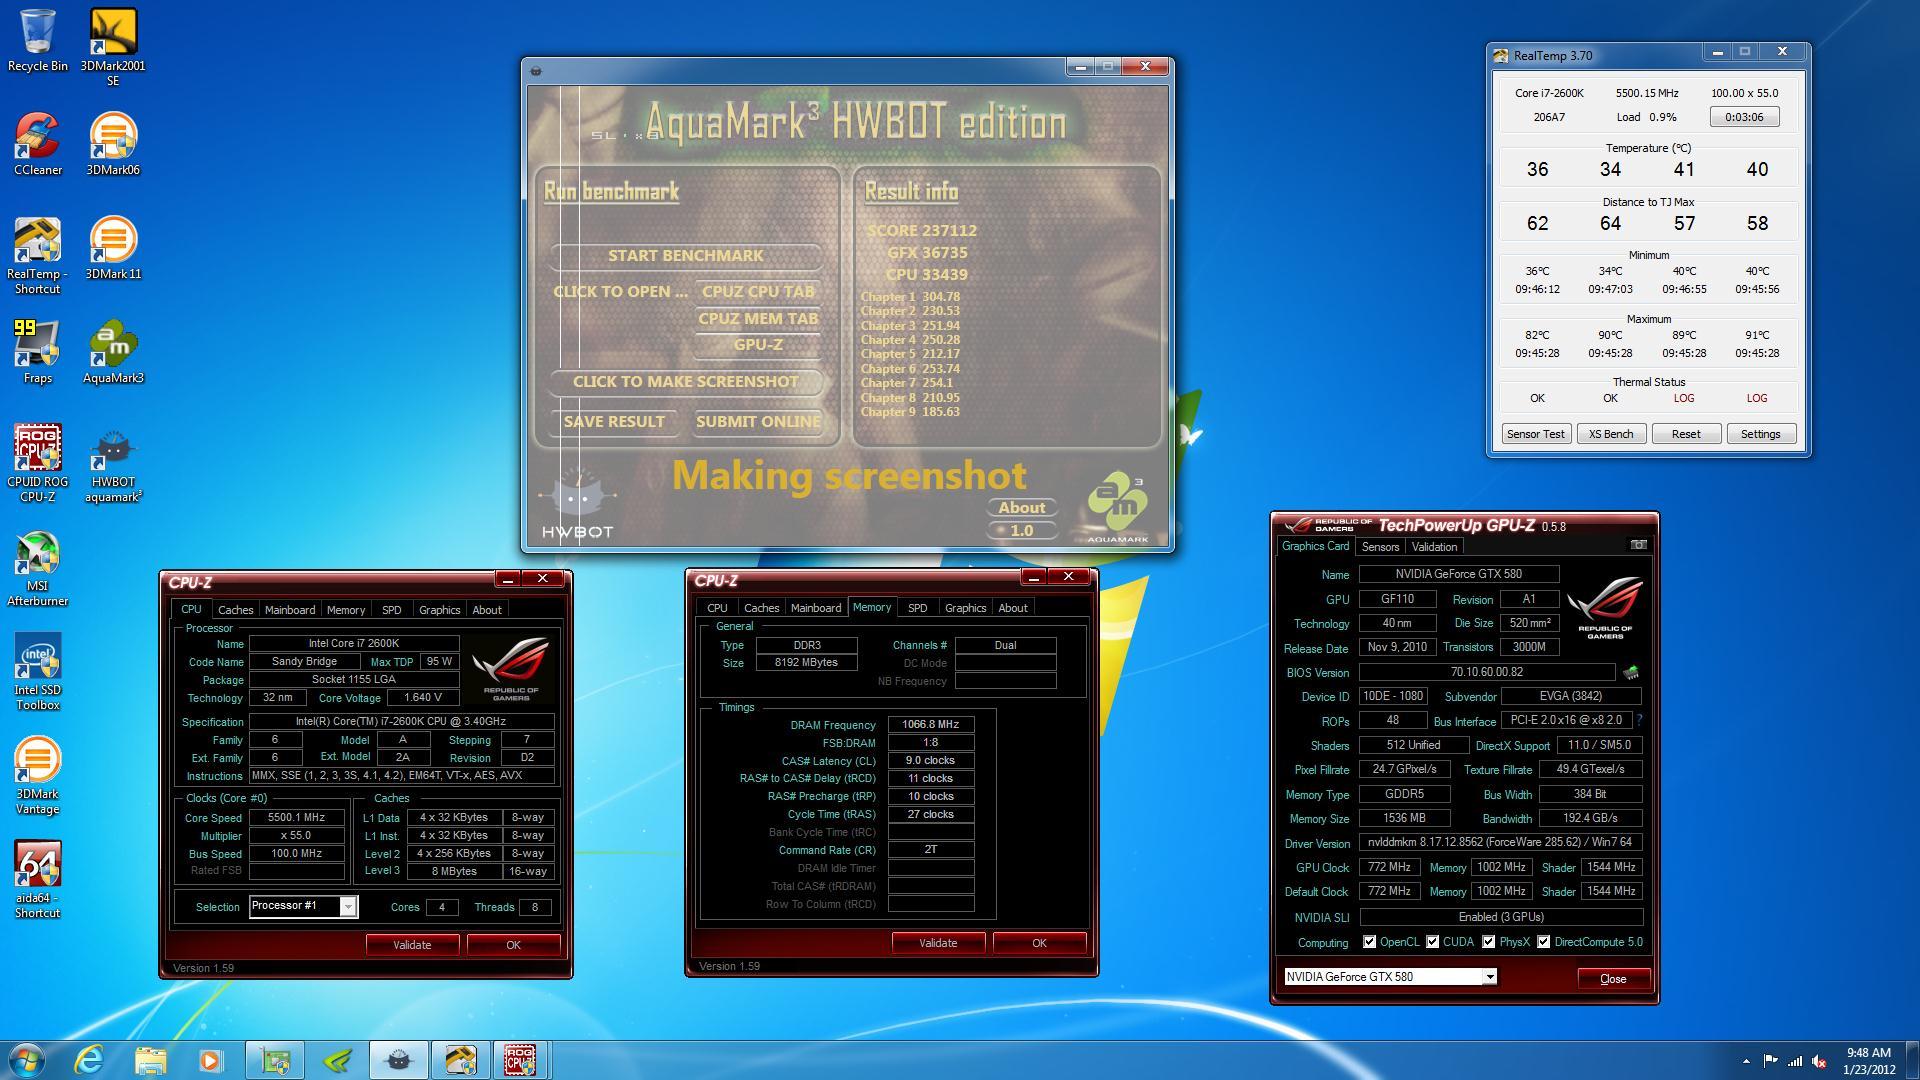Click START BENCHMARK in AquaMark3
Screen dimensions: 1920x1080
click(685, 256)
